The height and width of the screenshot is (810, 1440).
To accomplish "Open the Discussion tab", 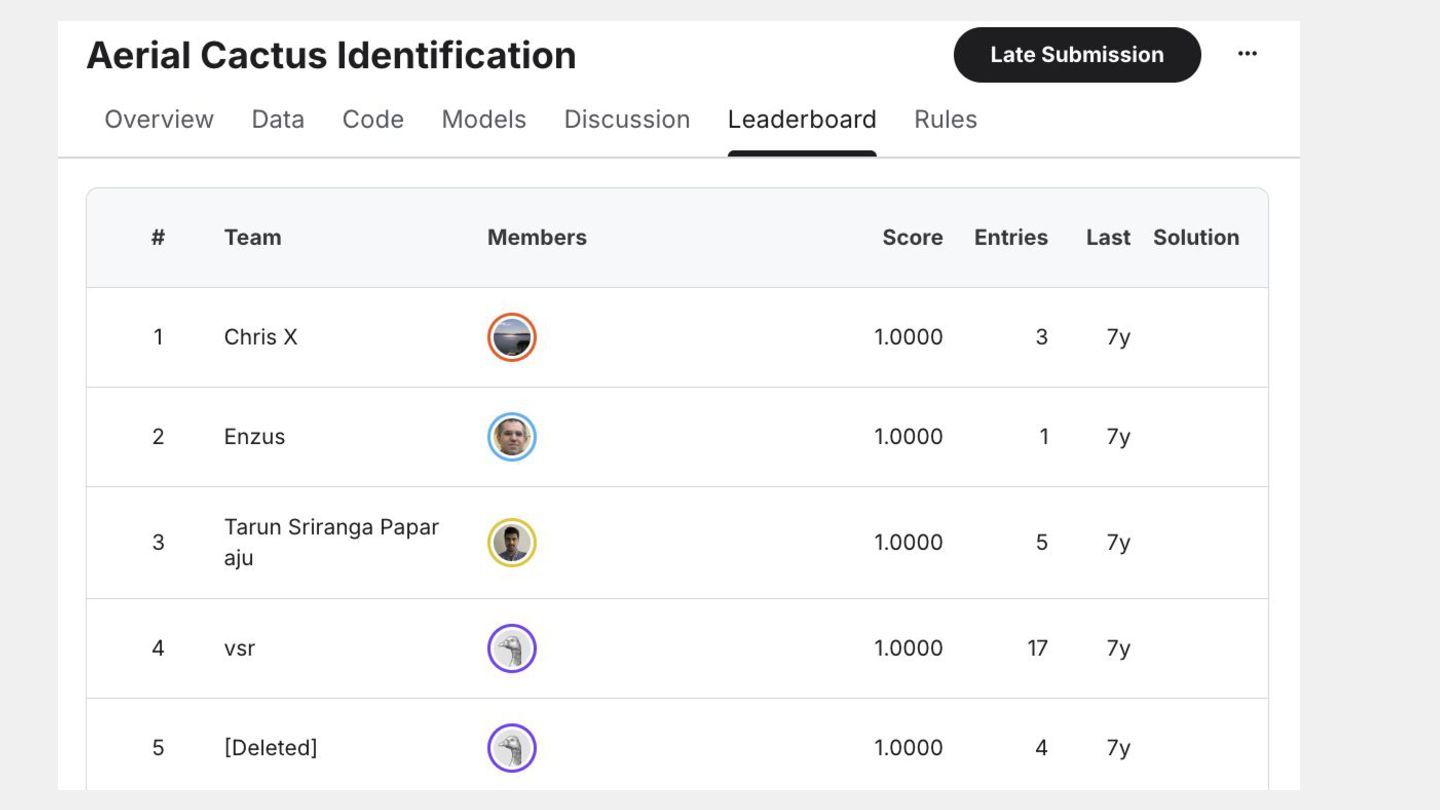I will (x=627, y=119).
